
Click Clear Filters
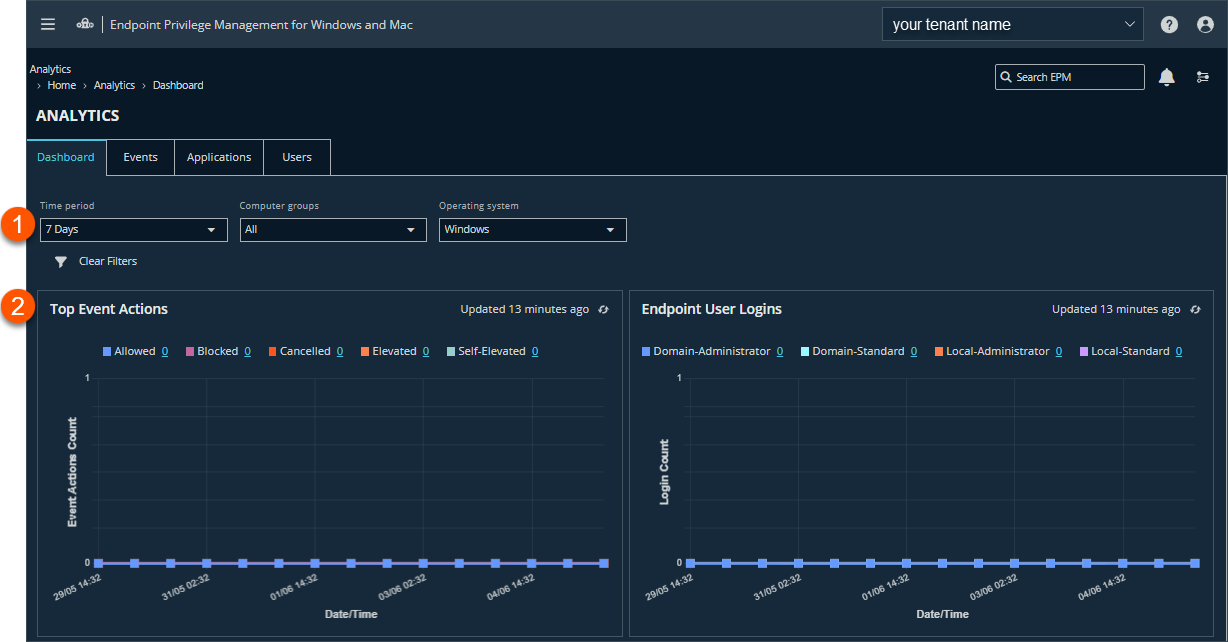pyautogui.click(x=108, y=261)
